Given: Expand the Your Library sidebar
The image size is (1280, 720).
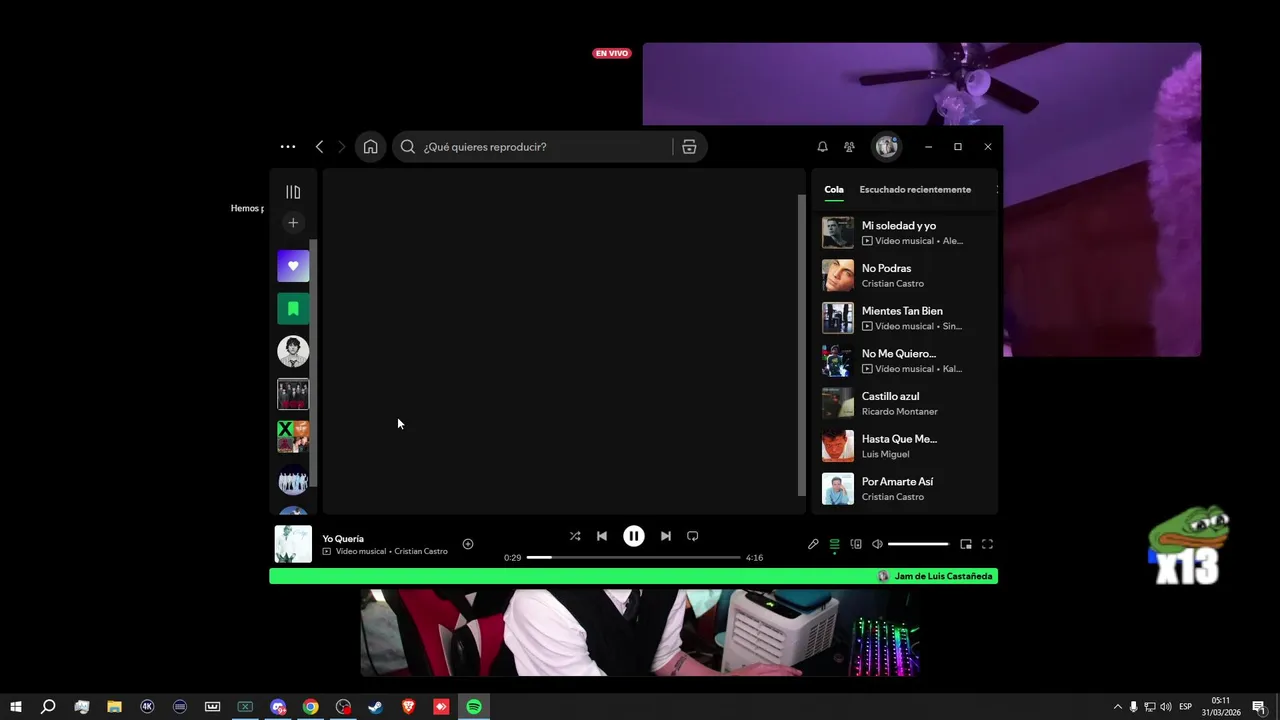Looking at the screenshot, I should [x=293, y=192].
